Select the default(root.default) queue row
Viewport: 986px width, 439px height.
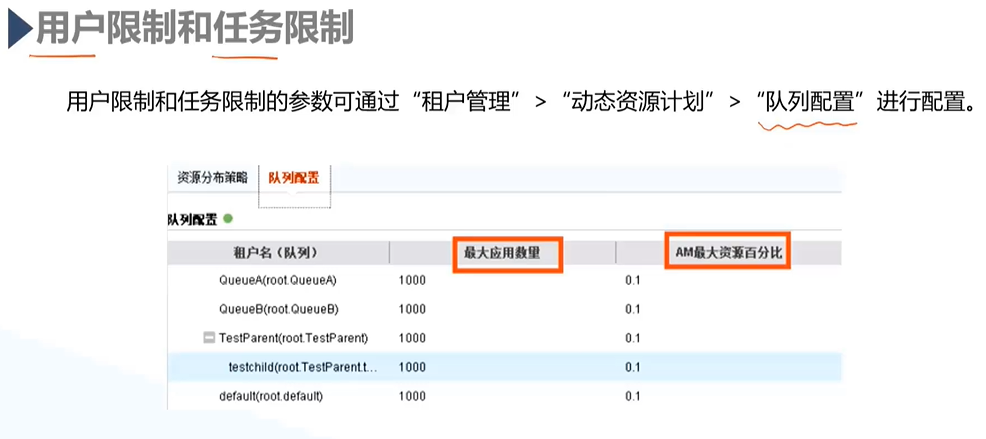[x=504, y=396]
